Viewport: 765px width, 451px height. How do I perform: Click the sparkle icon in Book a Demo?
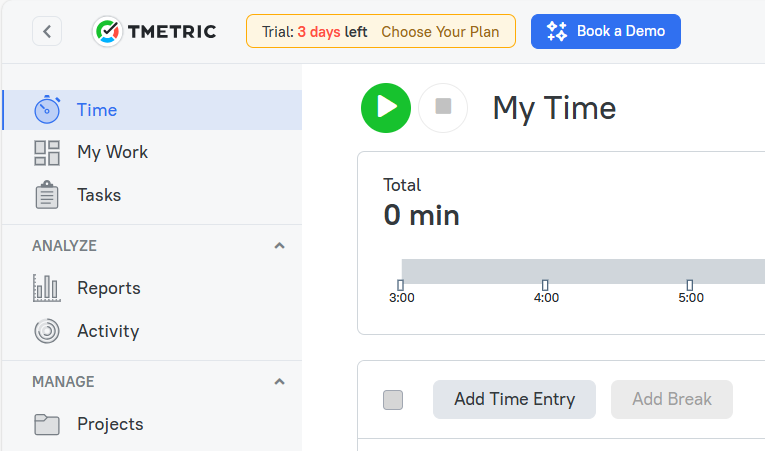[x=557, y=31]
